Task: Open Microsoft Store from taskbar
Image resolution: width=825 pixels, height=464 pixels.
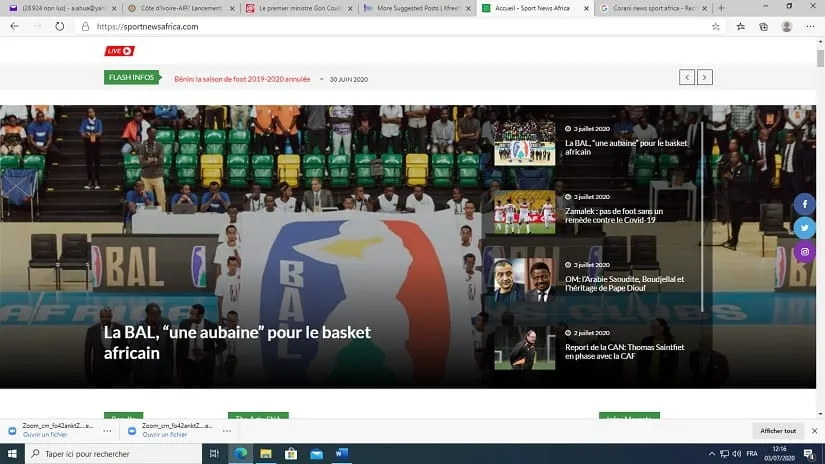Action: click(291, 453)
